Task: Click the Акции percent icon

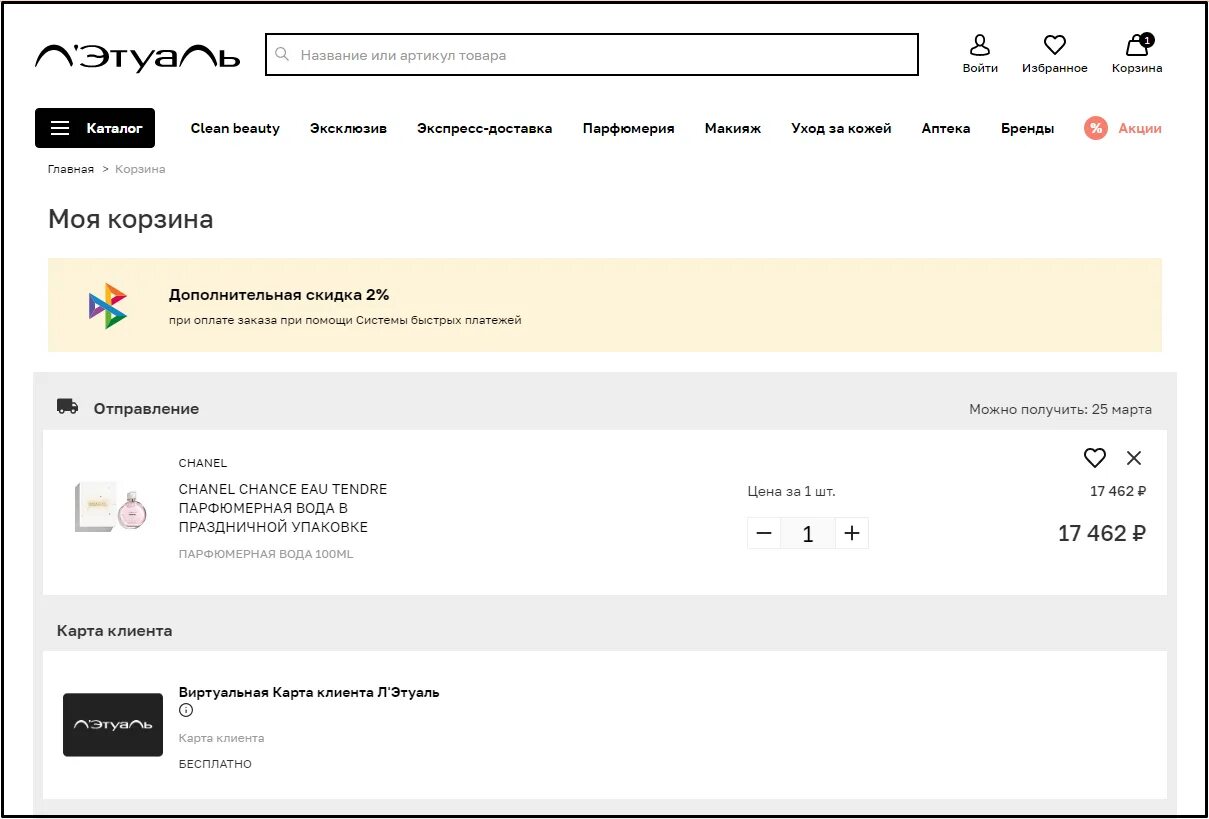Action: pos(1096,128)
